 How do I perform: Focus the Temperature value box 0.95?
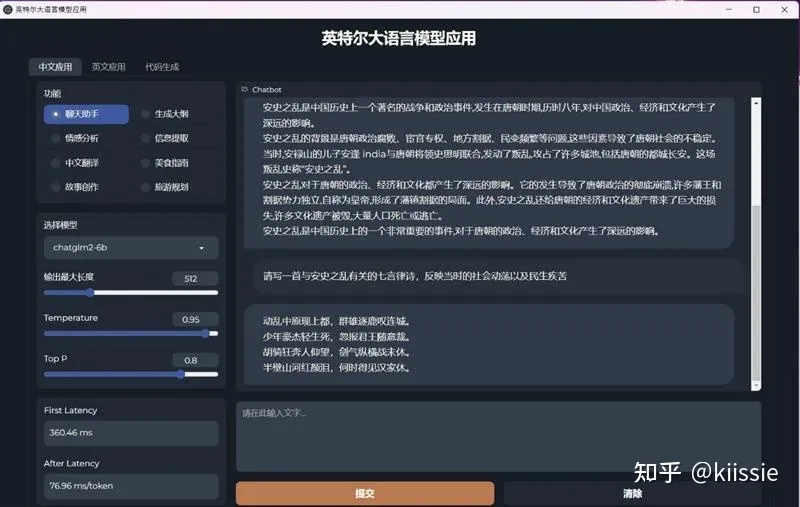coord(194,319)
